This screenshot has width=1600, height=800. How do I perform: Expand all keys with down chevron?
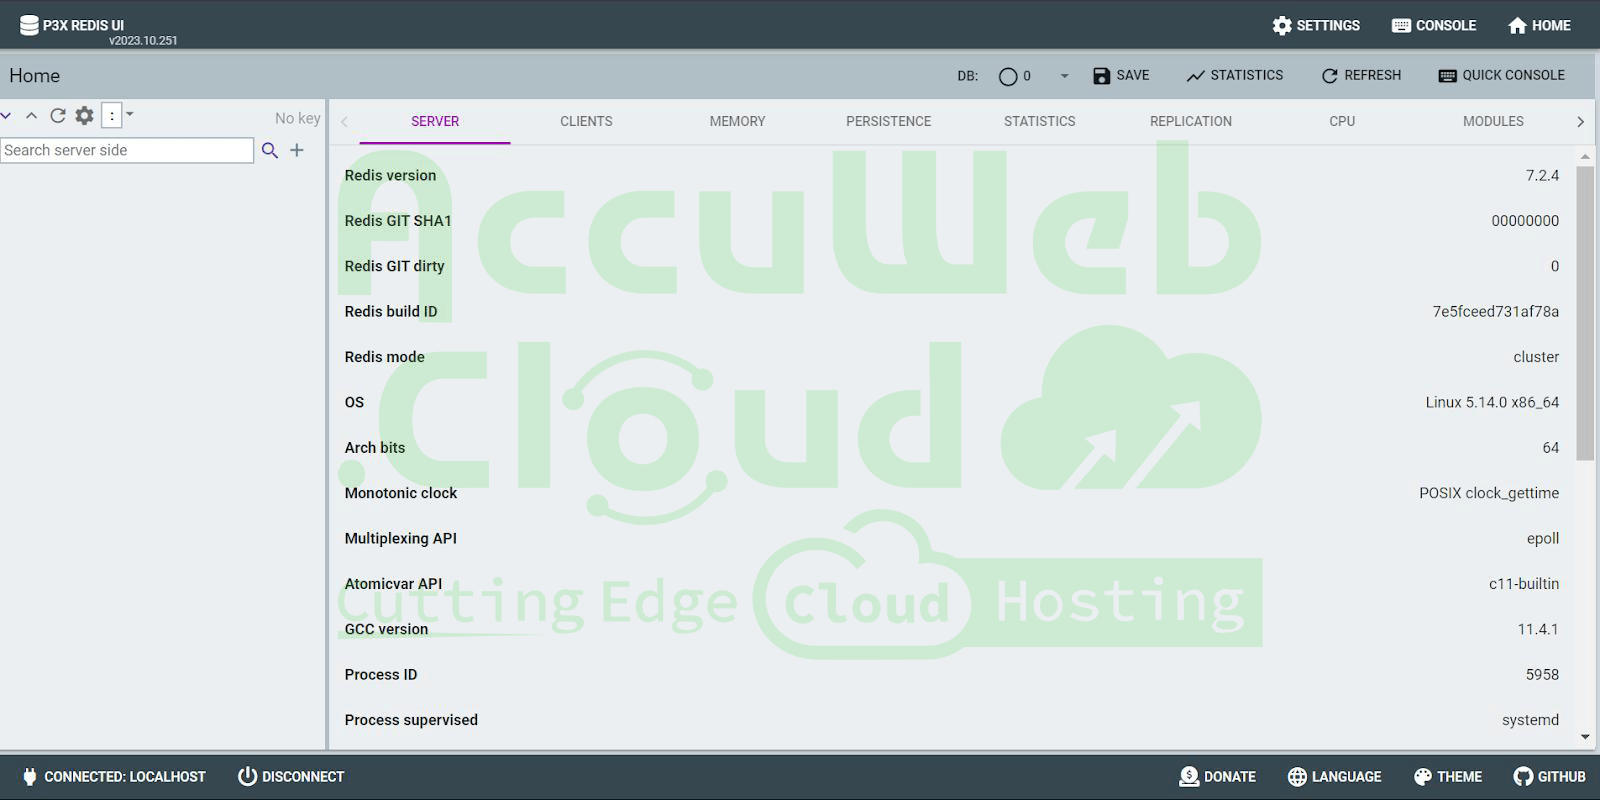tap(6, 116)
